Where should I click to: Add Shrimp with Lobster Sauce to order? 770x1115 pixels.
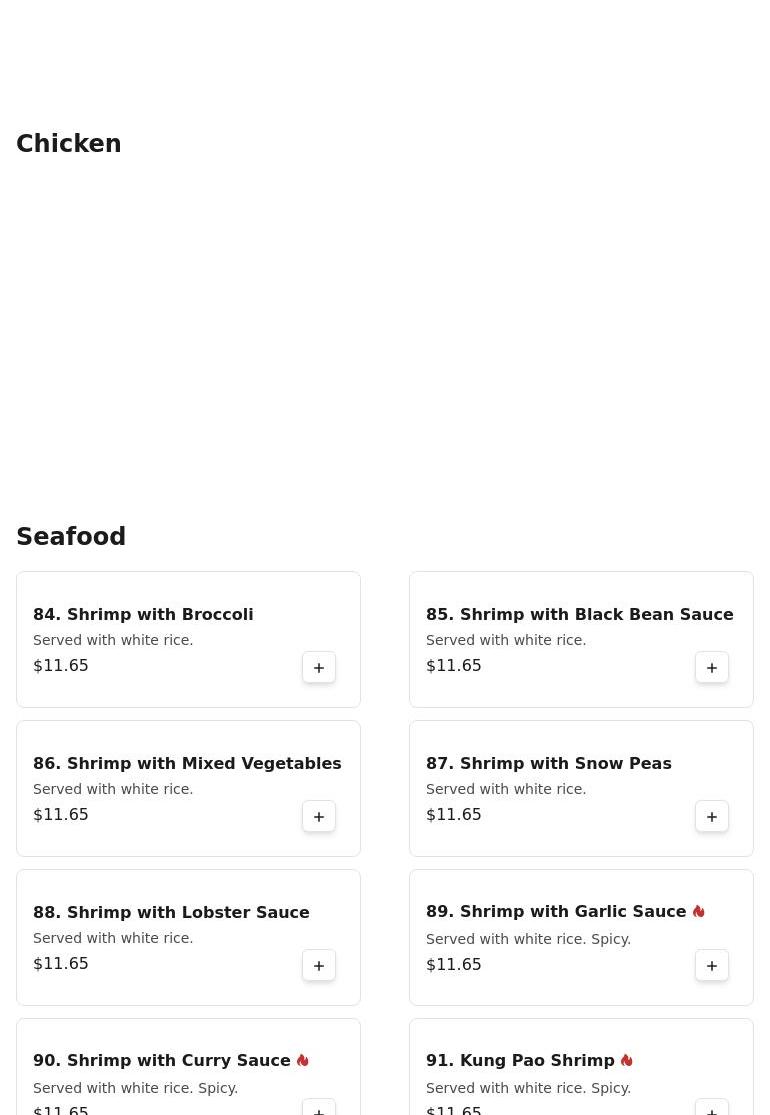tap(319, 966)
